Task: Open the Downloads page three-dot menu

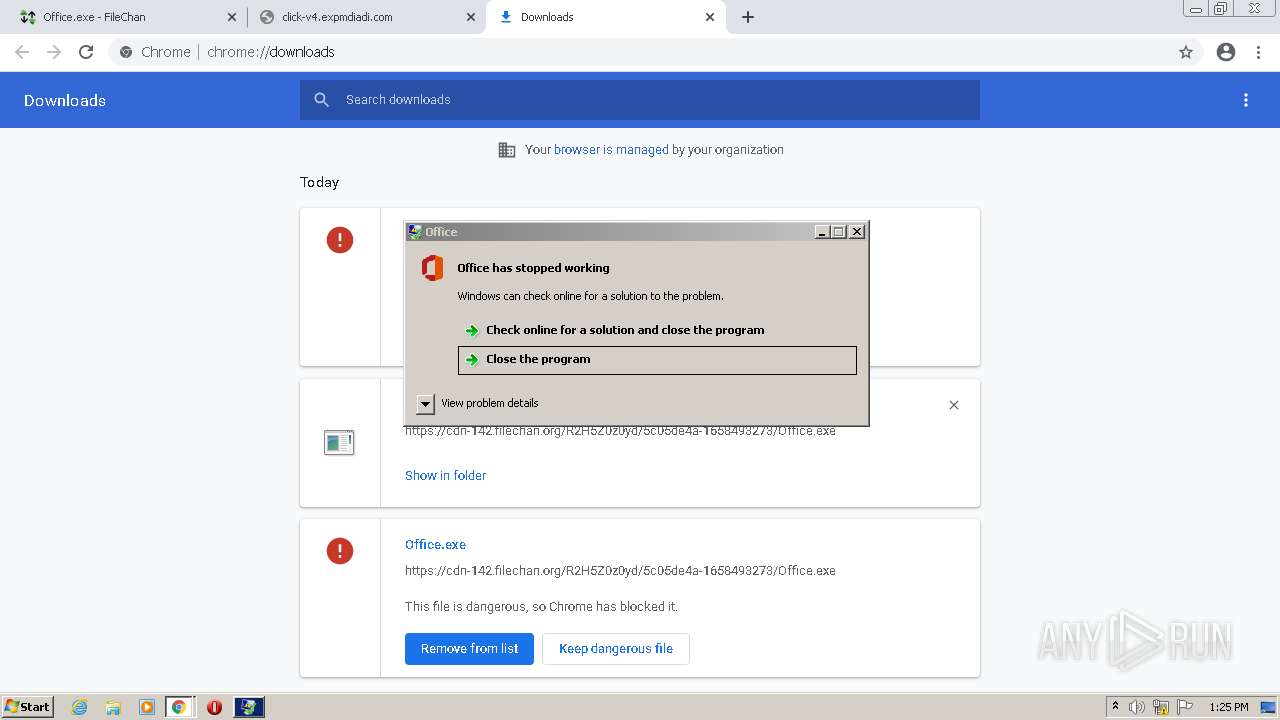Action: pos(1246,100)
